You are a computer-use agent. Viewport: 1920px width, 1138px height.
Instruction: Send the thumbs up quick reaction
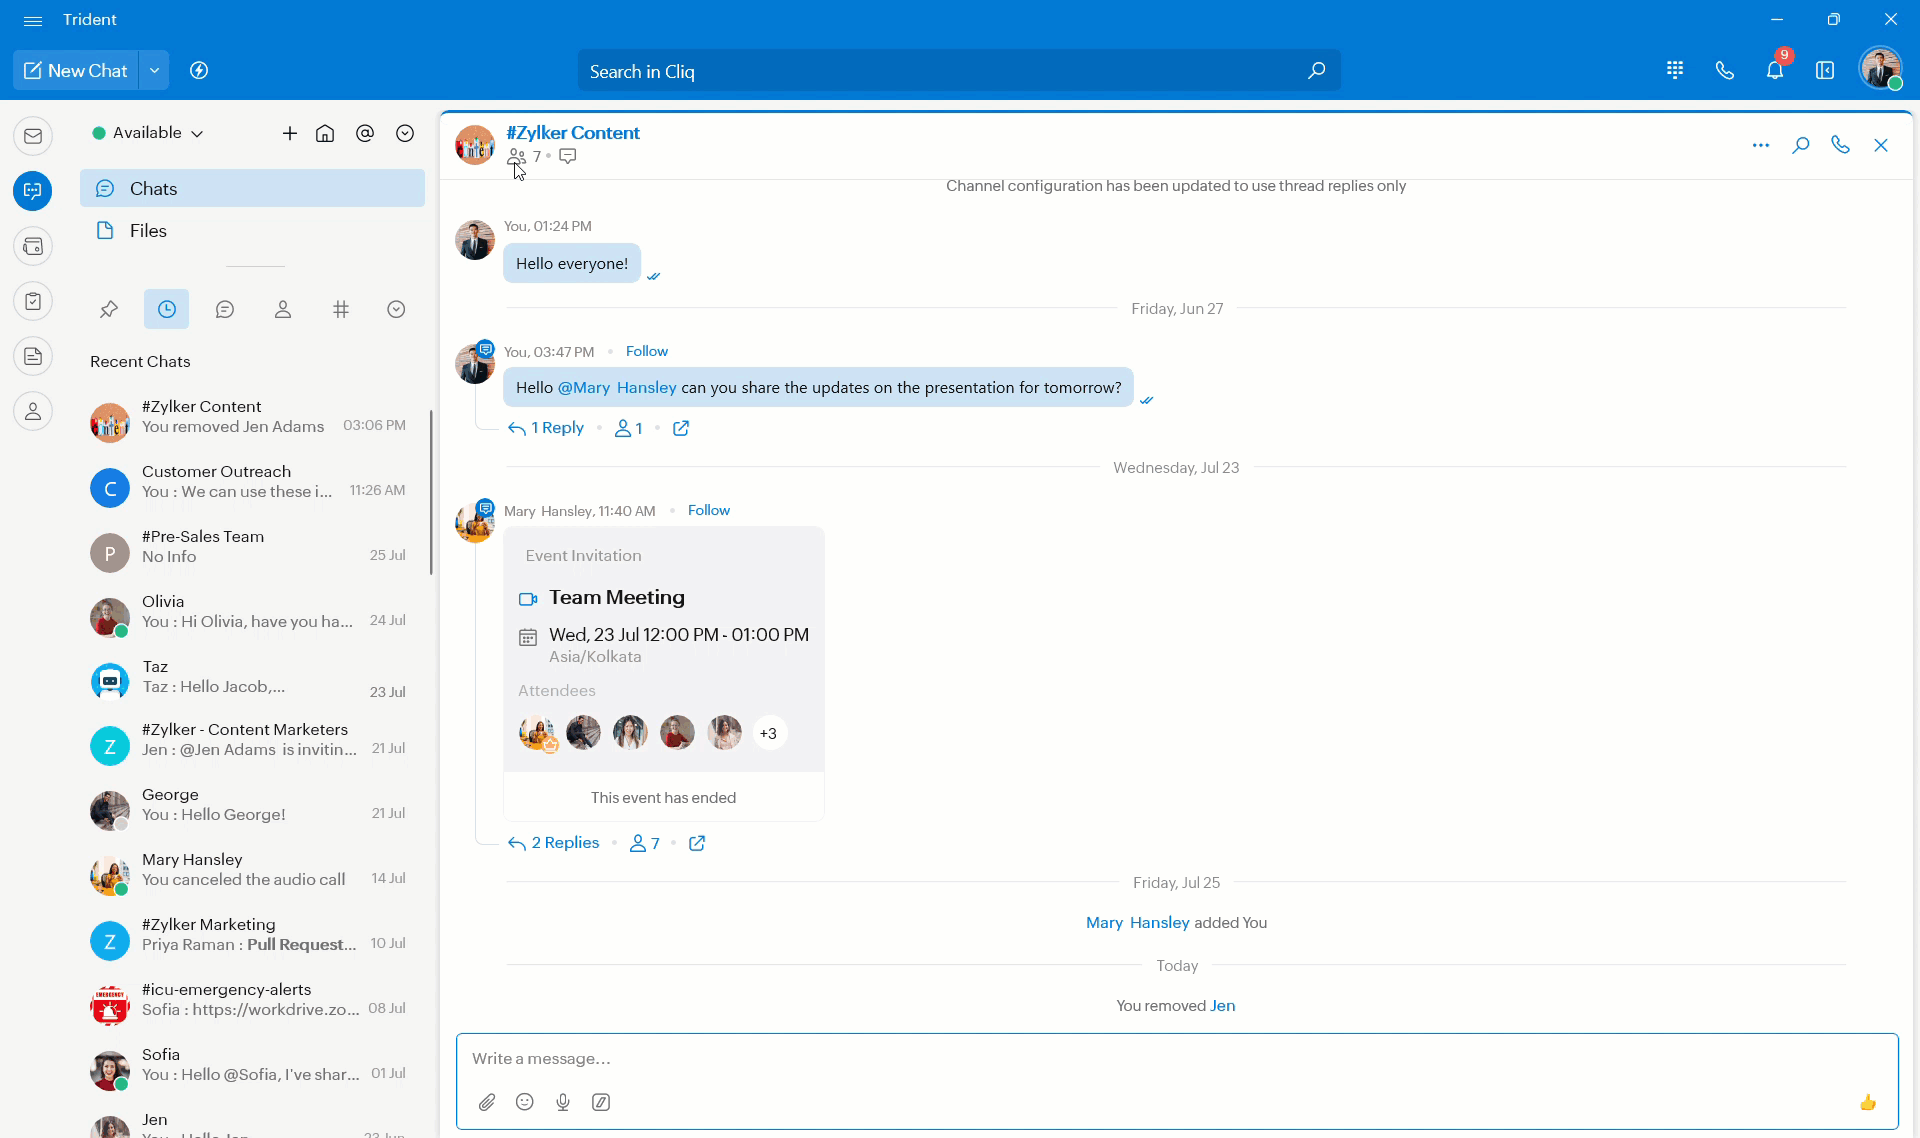click(1867, 1102)
